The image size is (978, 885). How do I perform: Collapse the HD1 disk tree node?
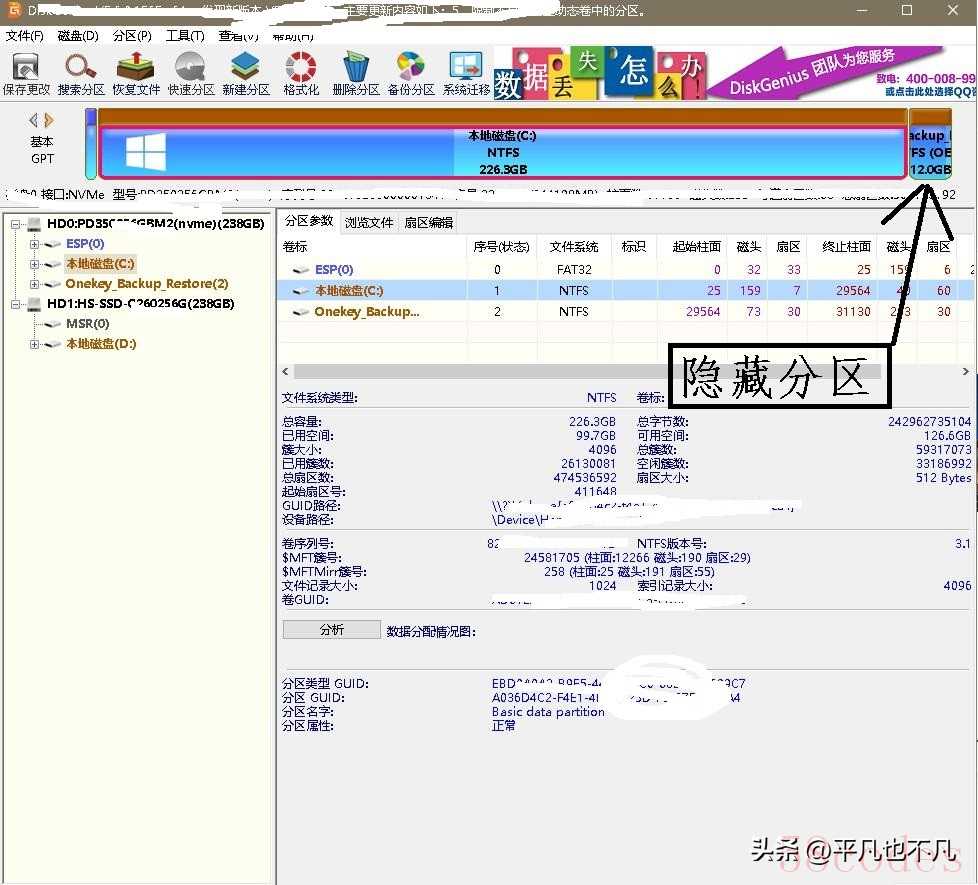tap(16, 304)
